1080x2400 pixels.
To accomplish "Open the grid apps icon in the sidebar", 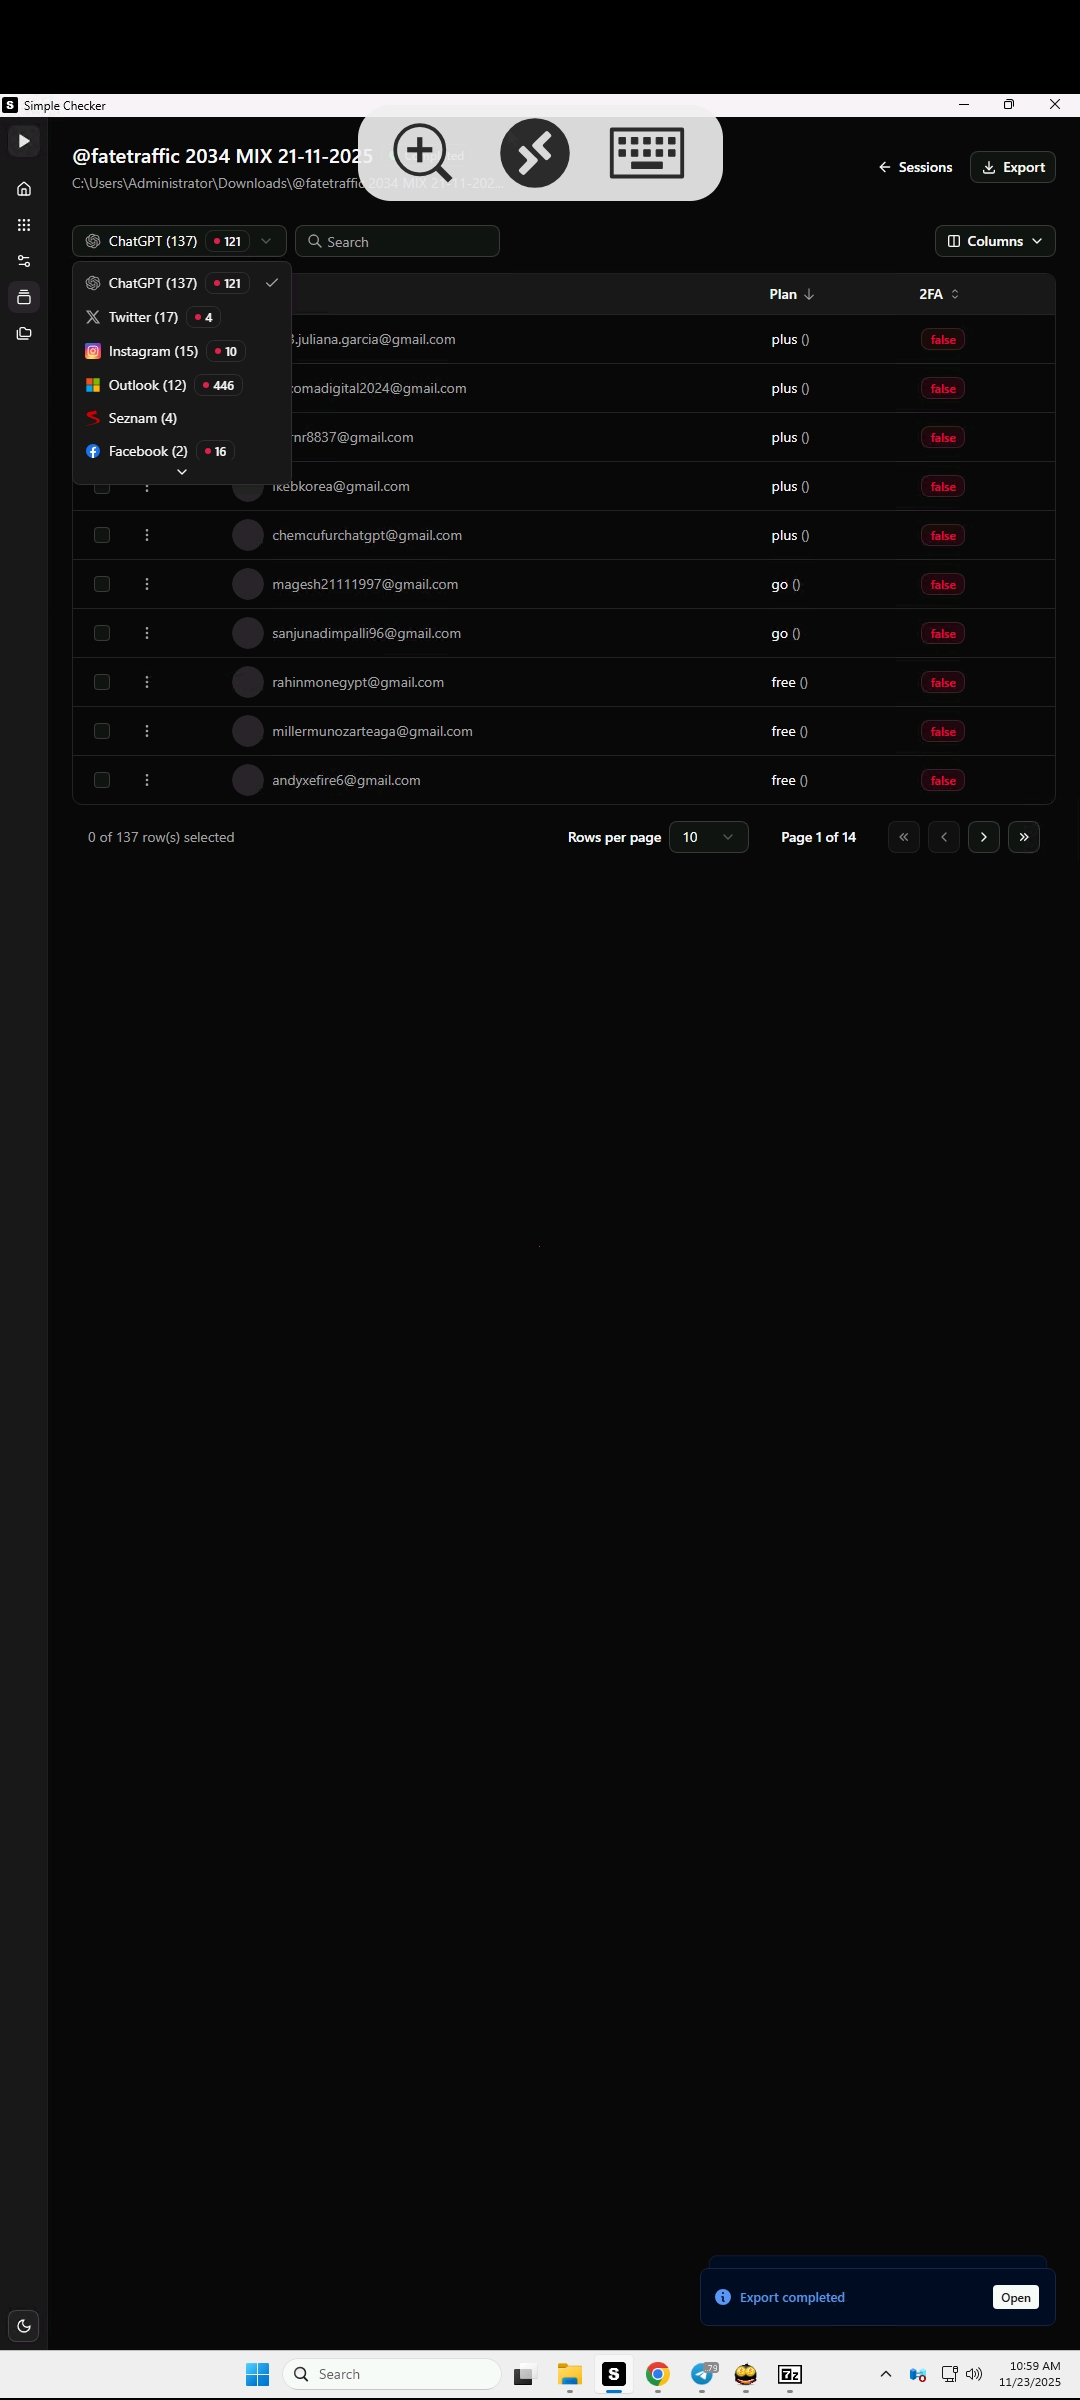I will [24, 225].
